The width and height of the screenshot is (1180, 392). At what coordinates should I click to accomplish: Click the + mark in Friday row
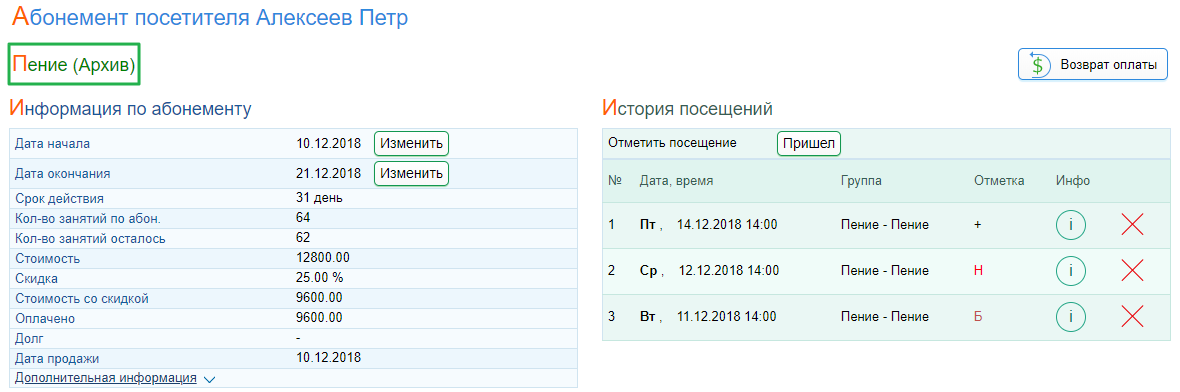(x=978, y=225)
